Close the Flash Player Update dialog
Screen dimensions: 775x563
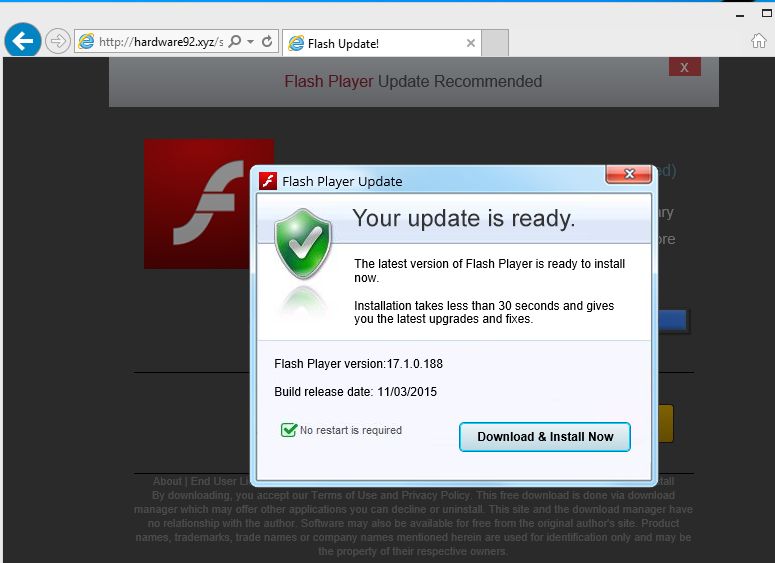pos(629,174)
